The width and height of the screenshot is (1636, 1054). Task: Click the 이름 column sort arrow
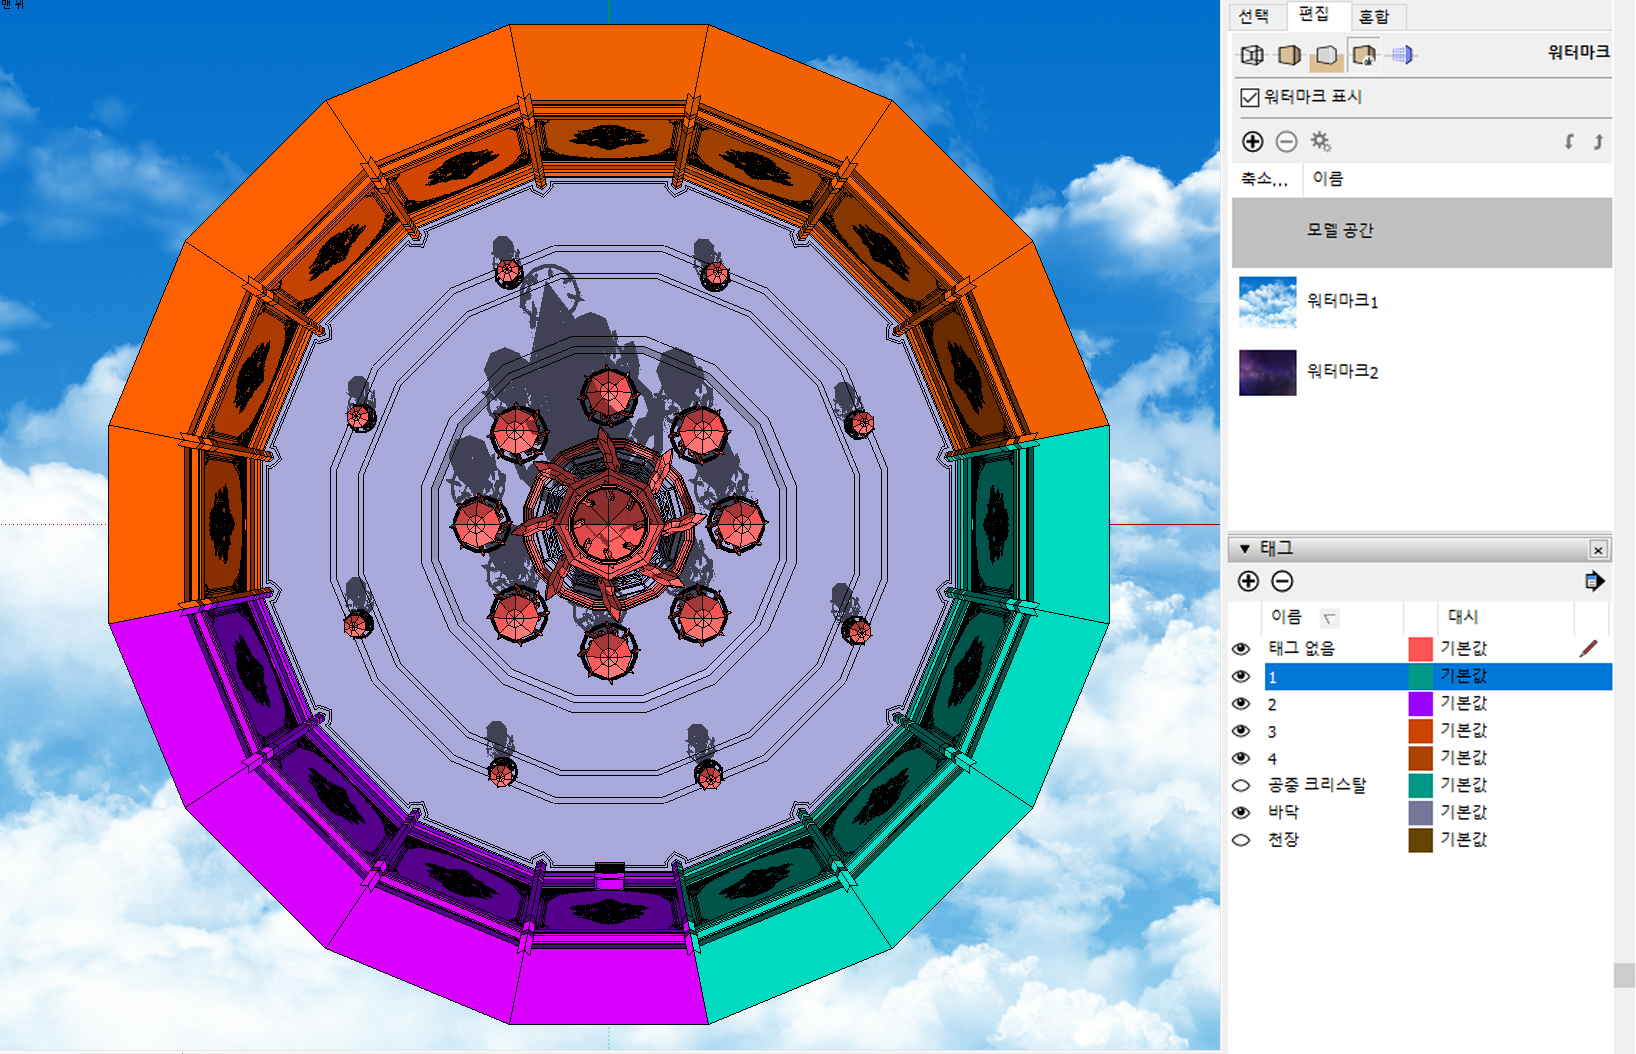1328,618
